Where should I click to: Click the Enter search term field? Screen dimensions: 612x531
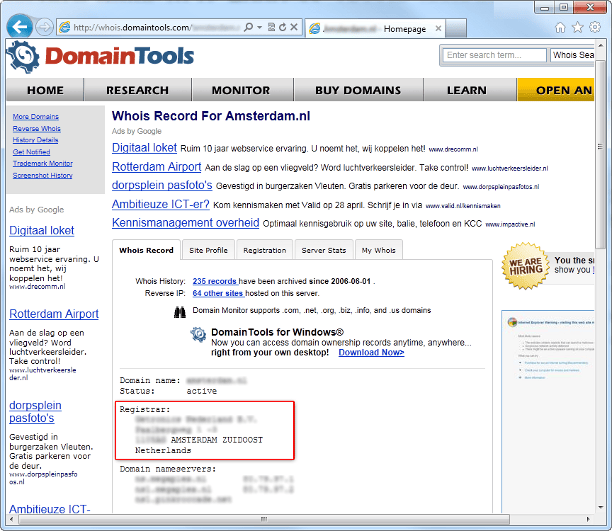tap(494, 55)
